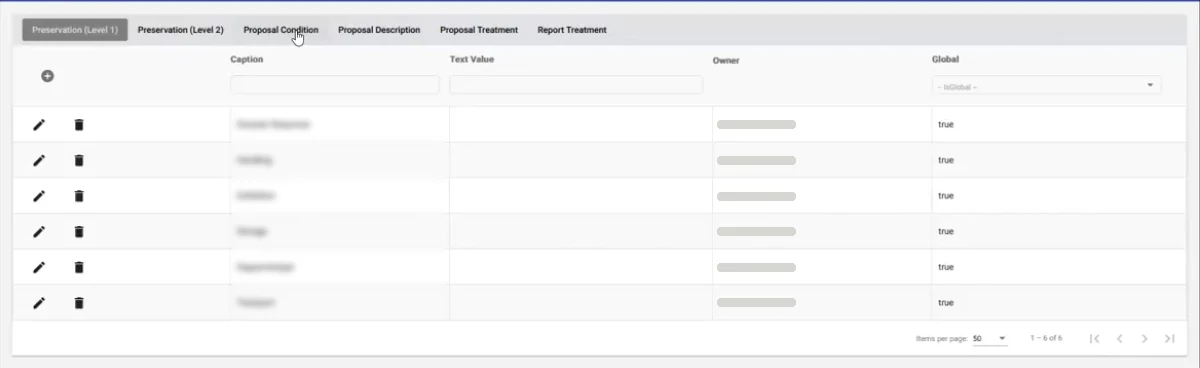The width and height of the screenshot is (1200, 368).
Task: Delete the fourth table row via trash icon
Action: pyautogui.click(x=79, y=231)
